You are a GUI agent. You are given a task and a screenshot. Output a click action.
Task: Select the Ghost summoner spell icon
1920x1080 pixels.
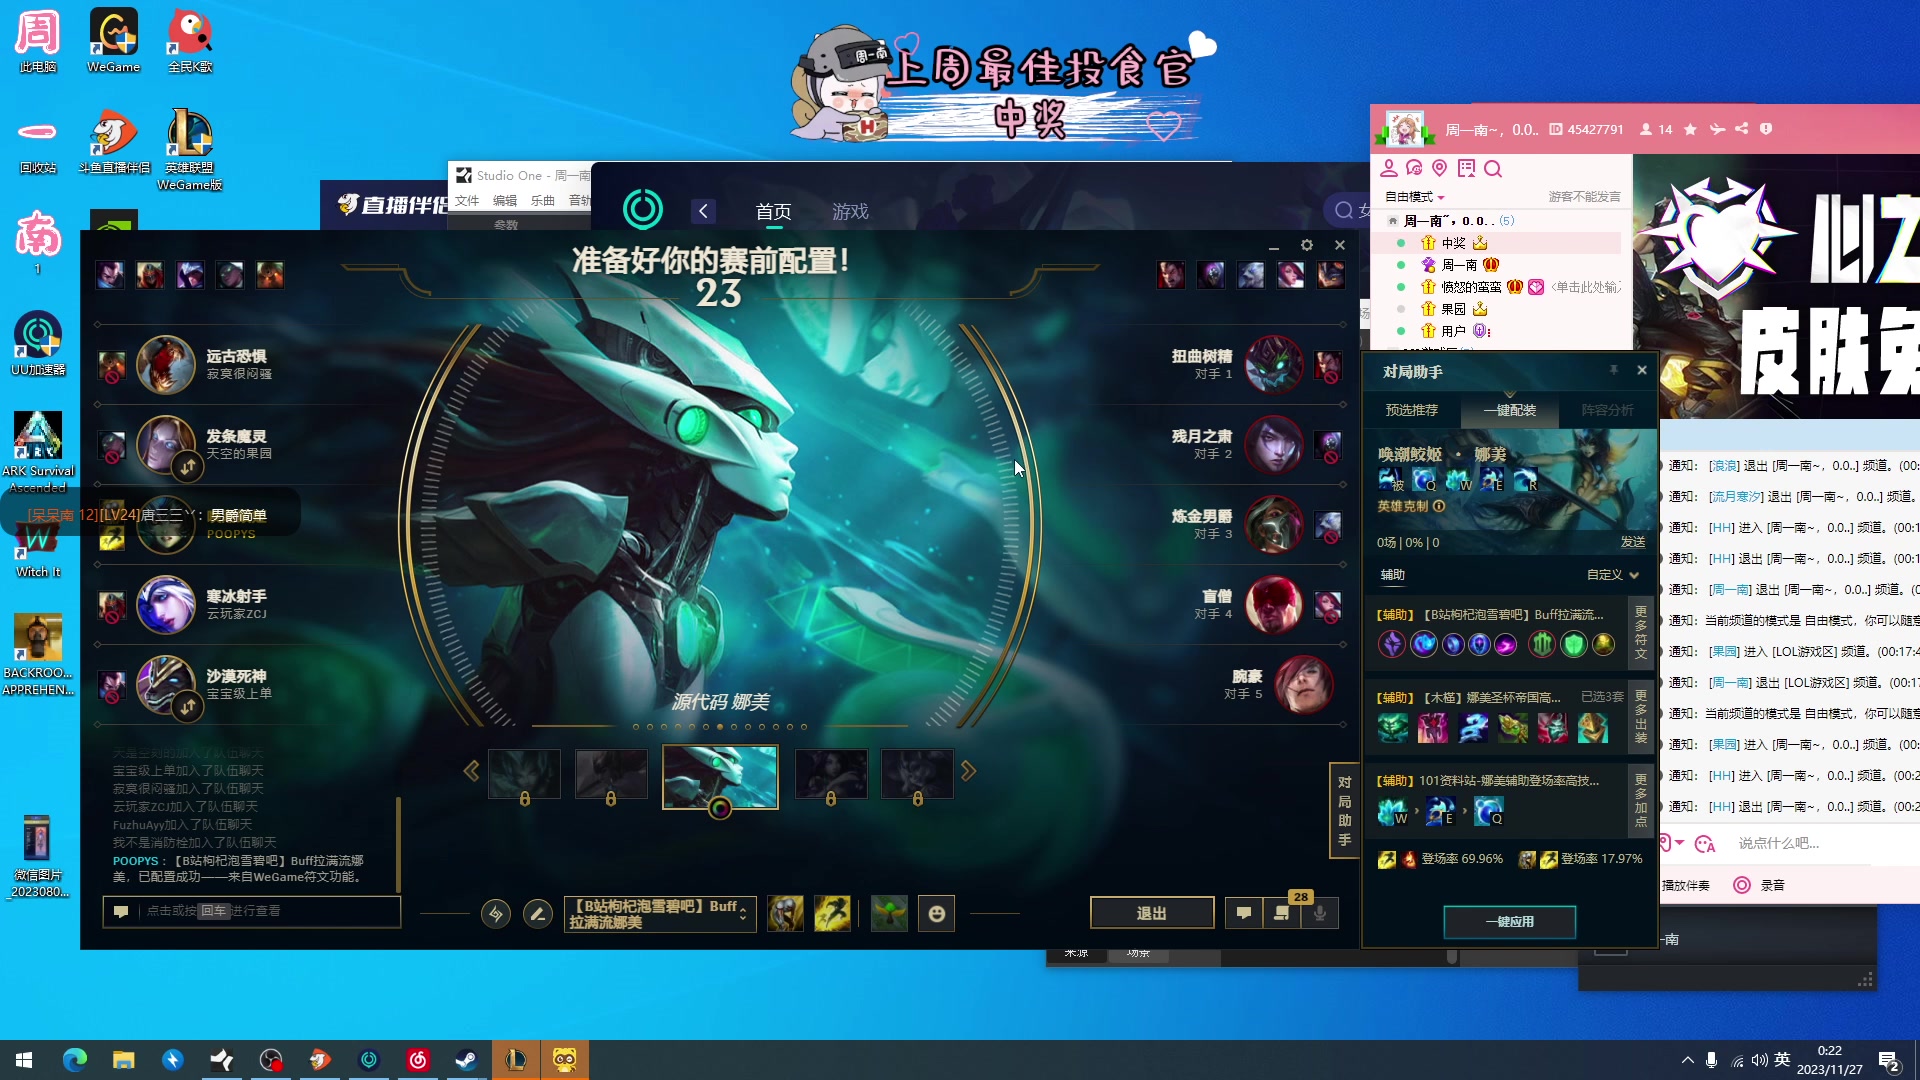pos(785,913)
